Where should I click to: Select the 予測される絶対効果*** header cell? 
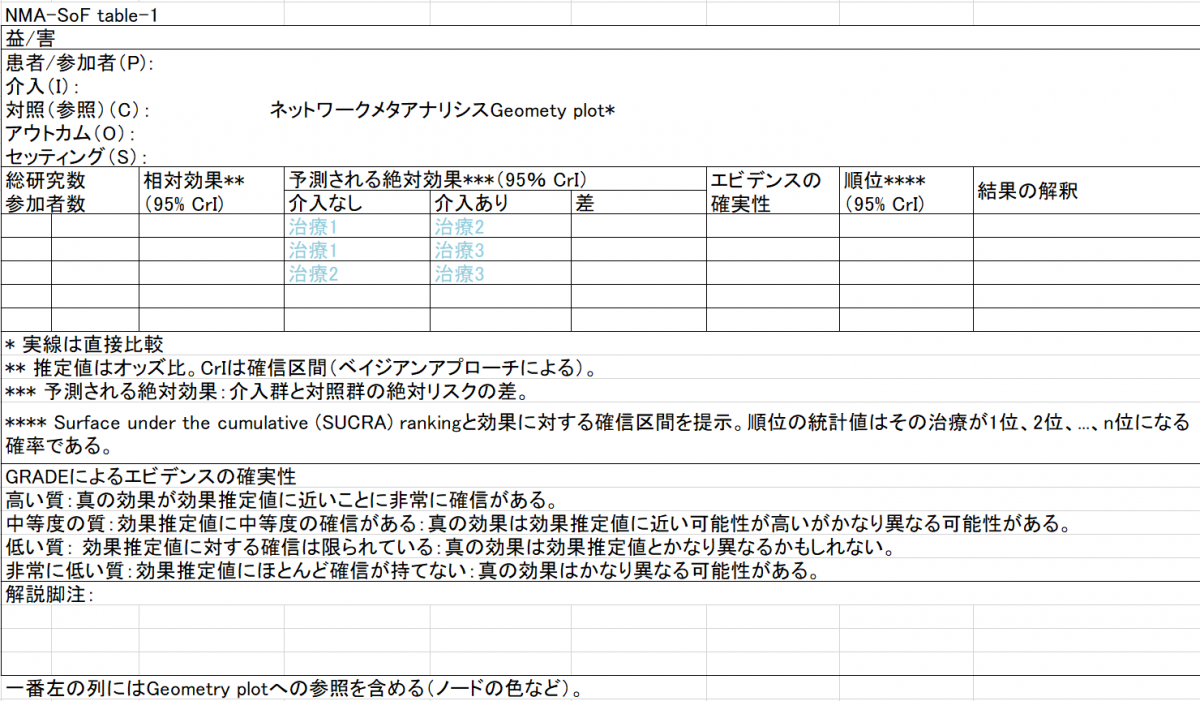point(437,180)
